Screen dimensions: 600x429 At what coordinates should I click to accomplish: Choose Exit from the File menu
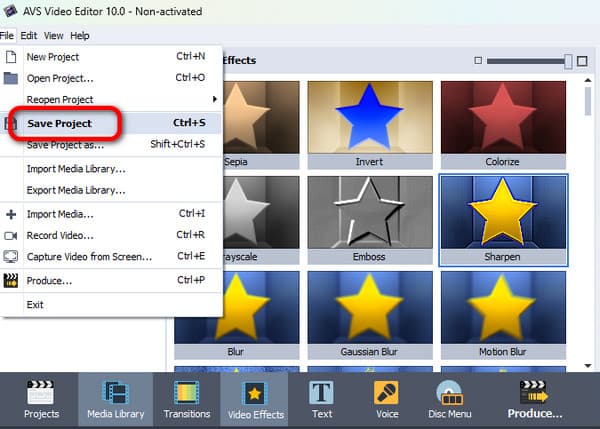coord(111,305)
